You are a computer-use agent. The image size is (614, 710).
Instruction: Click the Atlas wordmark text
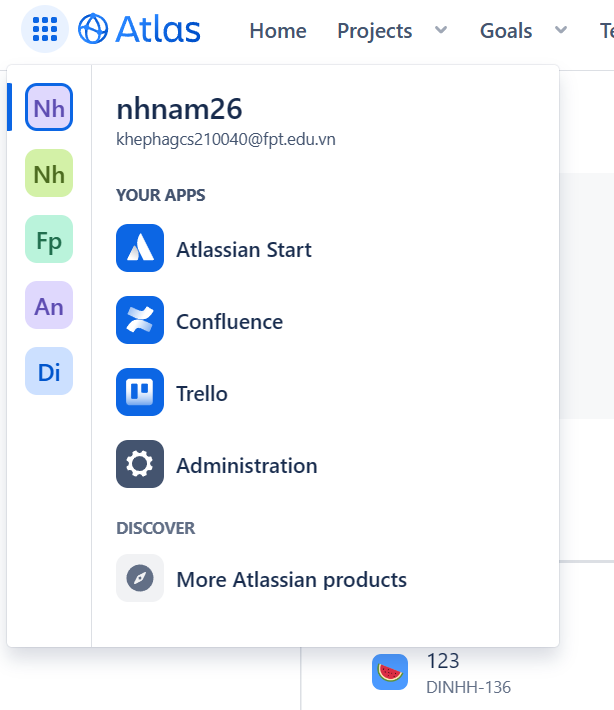tap(158, 30)
